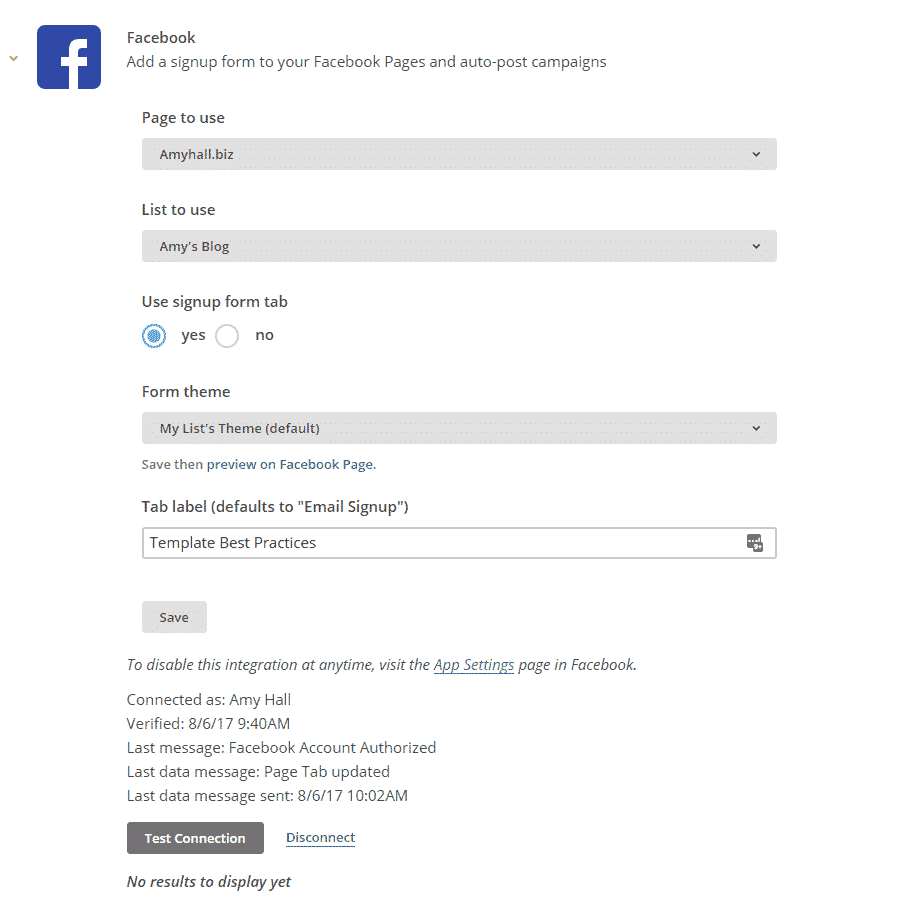Collapse the Facebook integration section chevron
The image size is (903, 908).
pos(13,58)
